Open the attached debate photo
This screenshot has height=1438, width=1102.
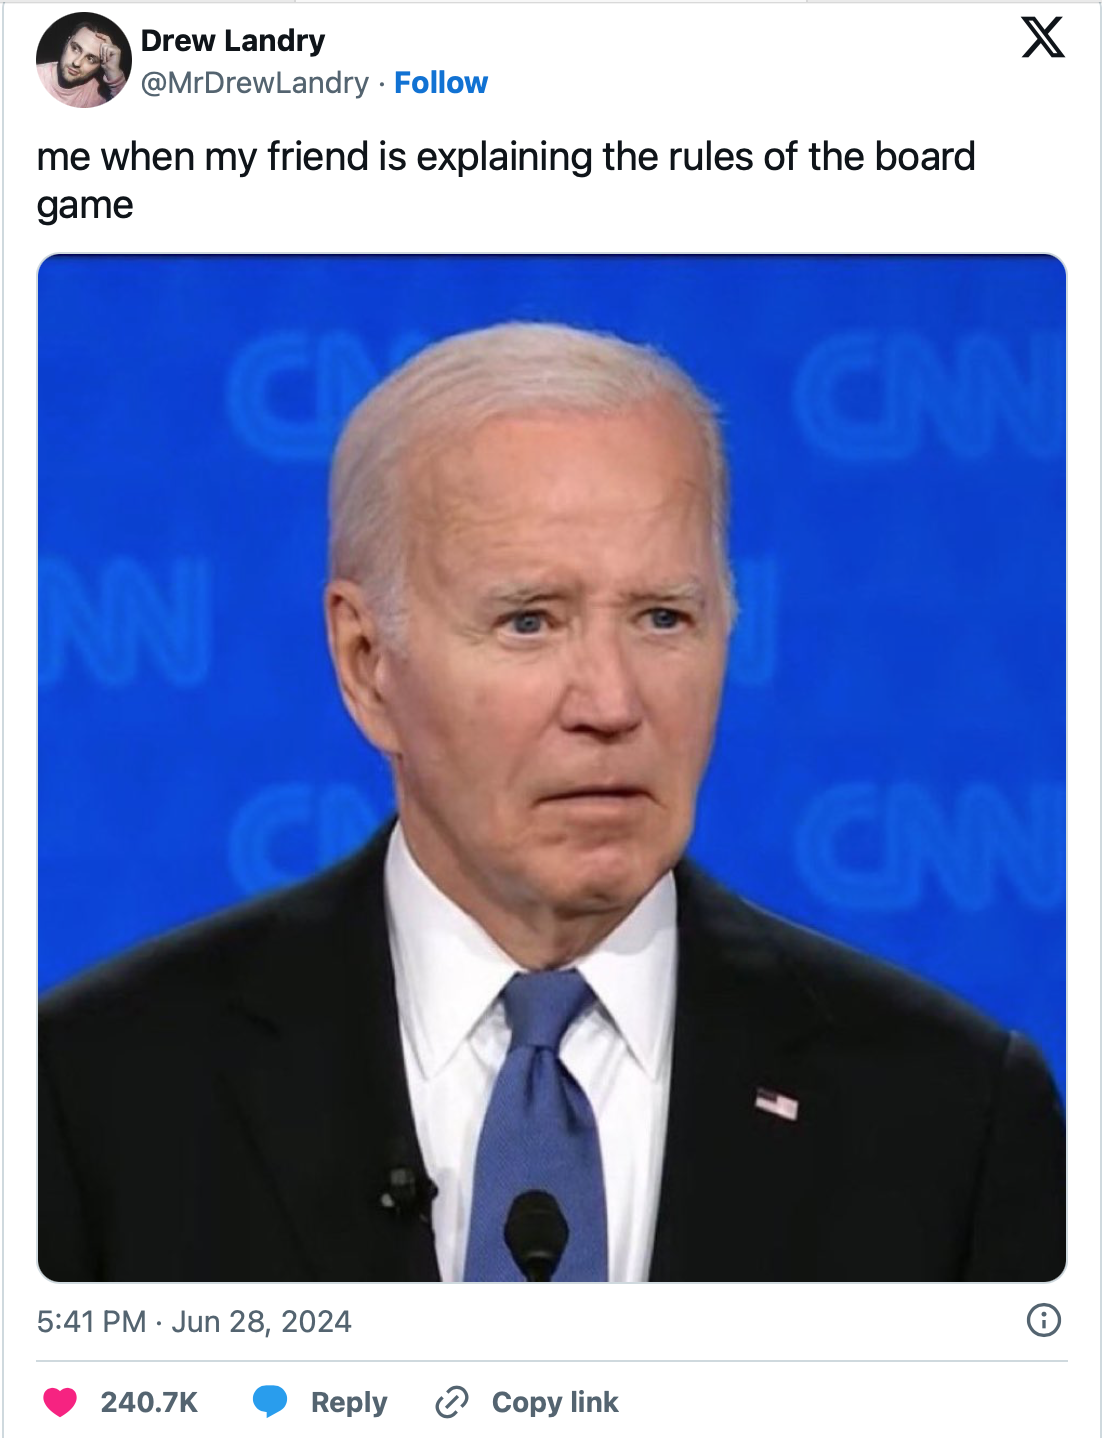tap(552, 768)
